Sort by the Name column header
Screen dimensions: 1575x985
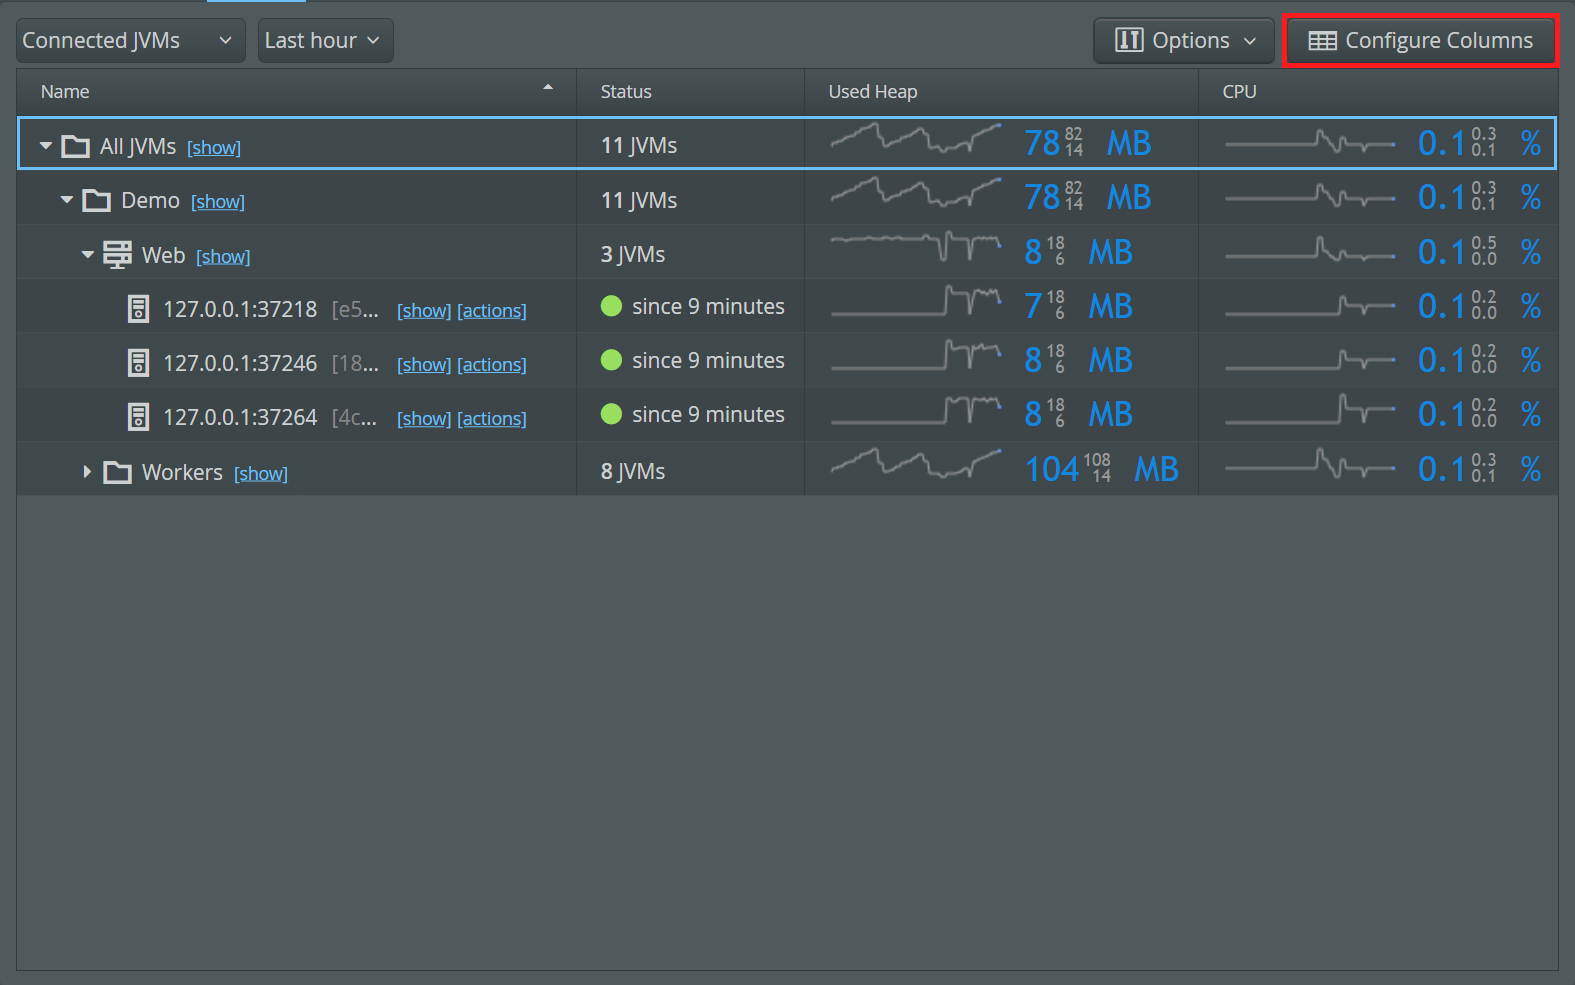[66, 92]
